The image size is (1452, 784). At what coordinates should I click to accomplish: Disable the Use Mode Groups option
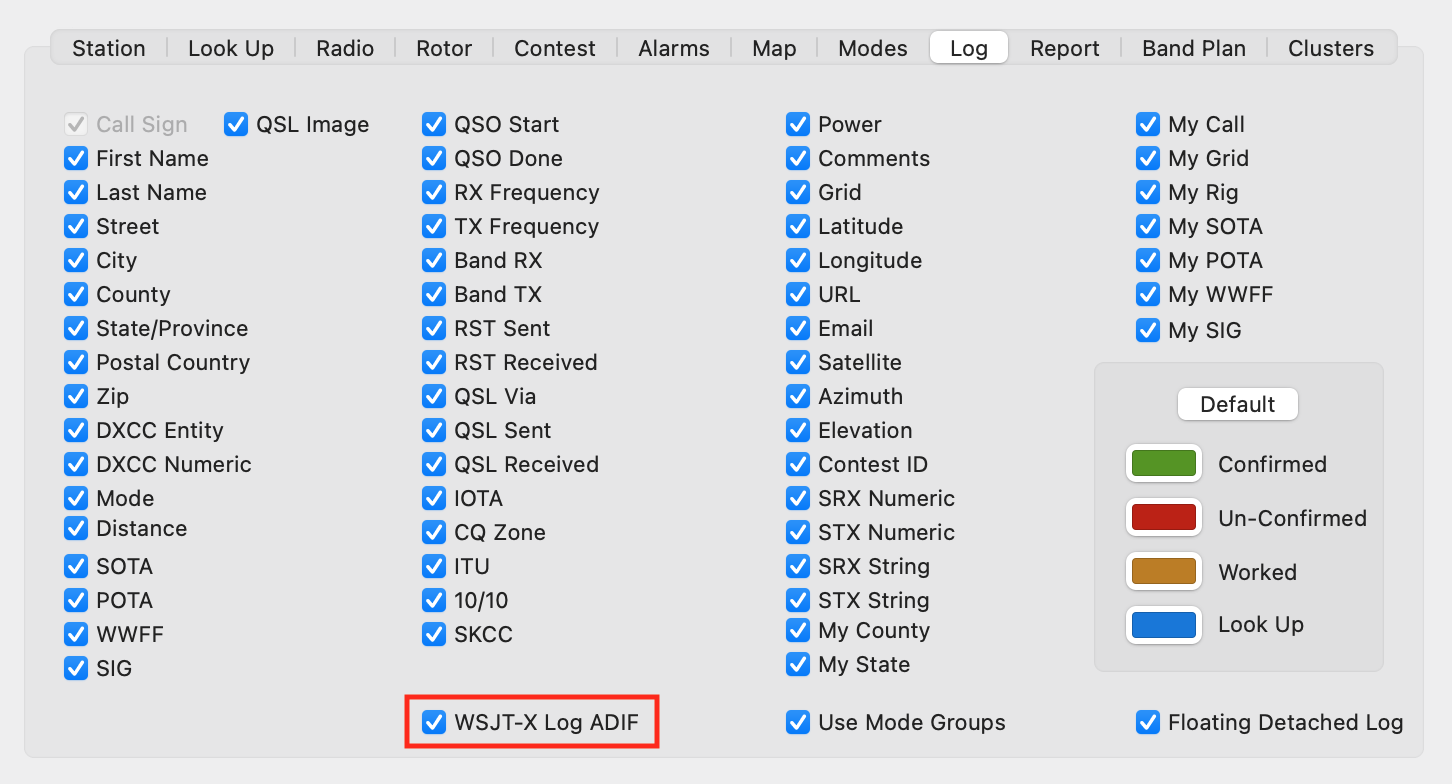tap(798, 721)
